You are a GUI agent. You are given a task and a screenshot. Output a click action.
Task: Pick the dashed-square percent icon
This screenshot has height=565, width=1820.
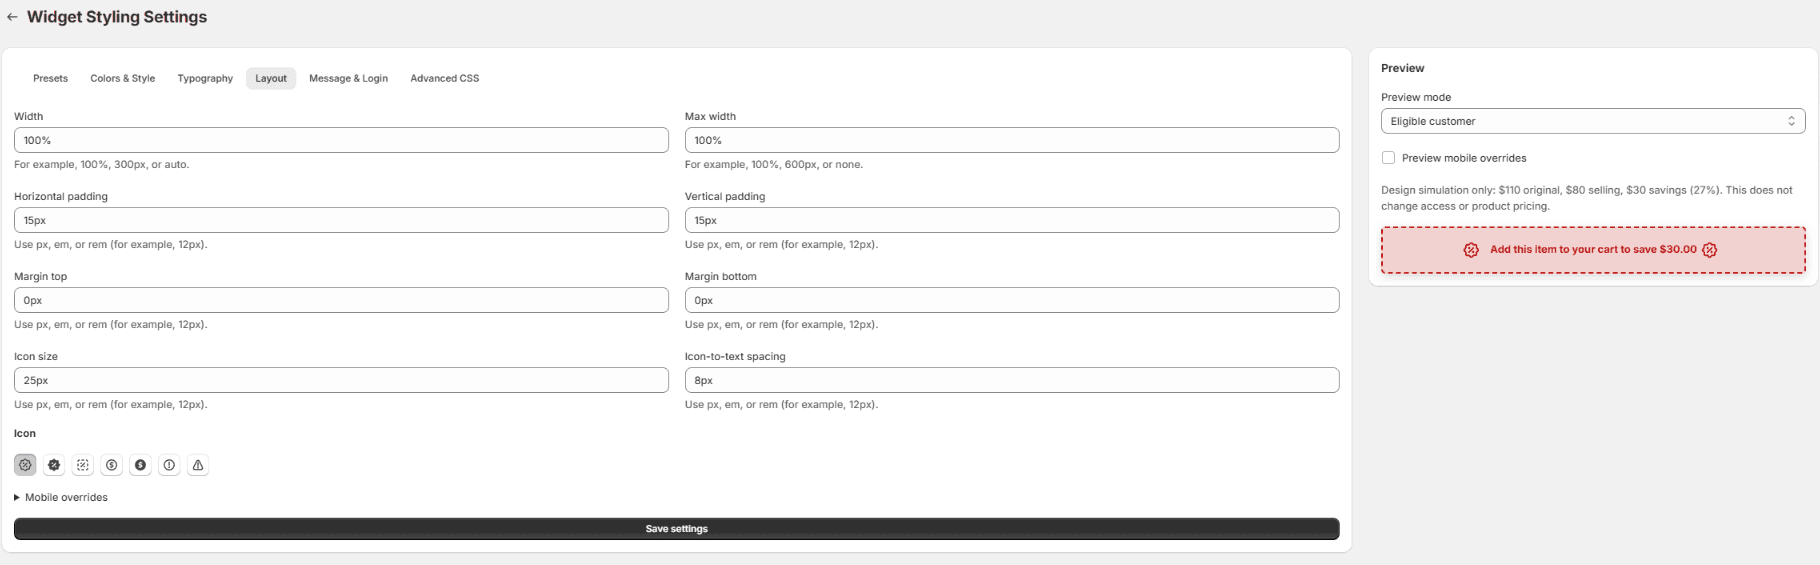pos(83,465)
